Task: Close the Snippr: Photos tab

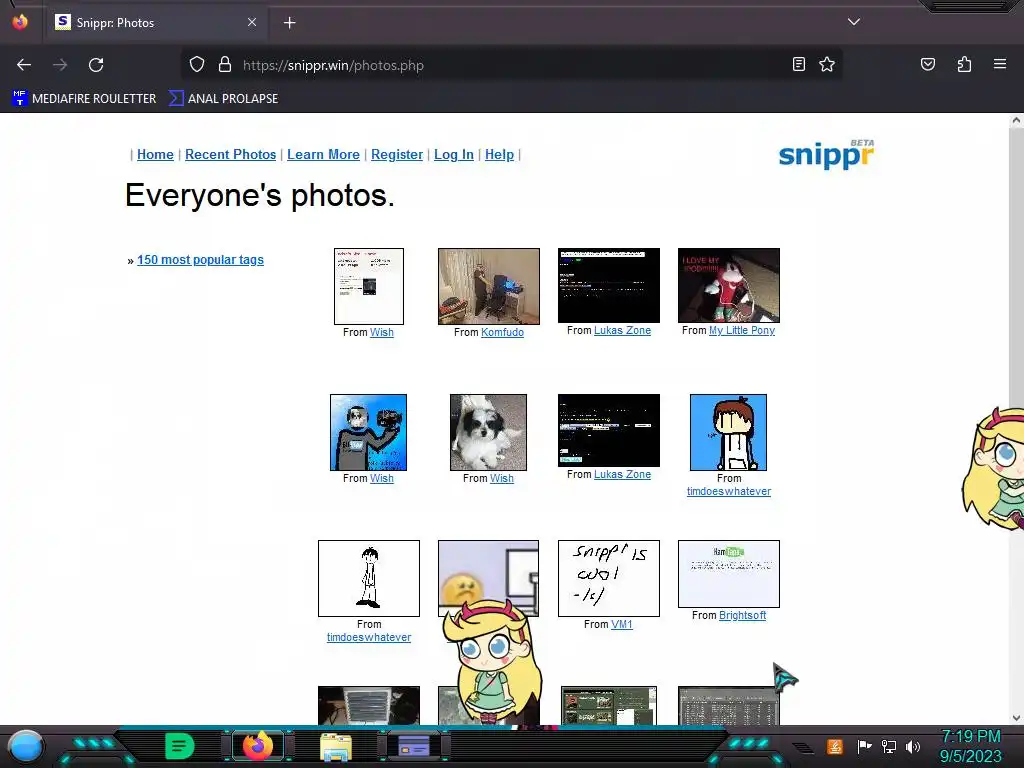Action: pyautogui.click(x=251, y=22)
